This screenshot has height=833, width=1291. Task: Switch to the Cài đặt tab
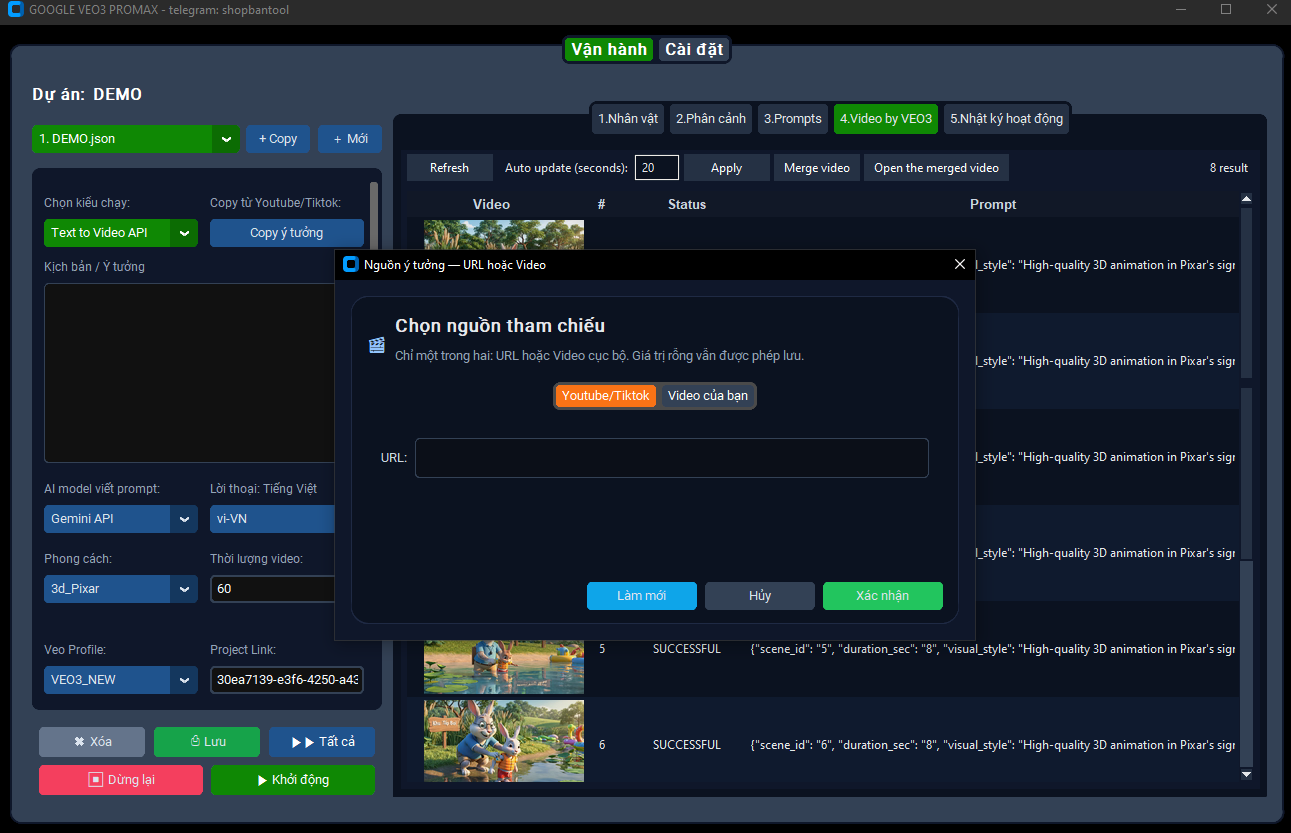click(x=694, y=48)
